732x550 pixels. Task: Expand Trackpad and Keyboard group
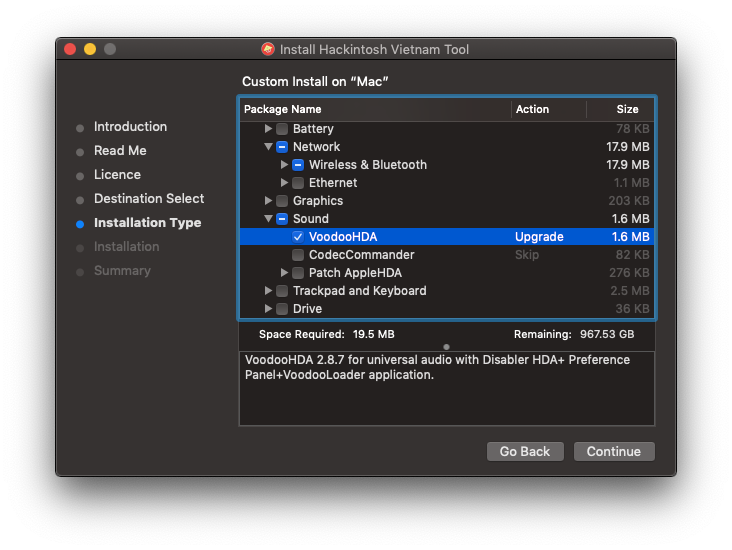pos(268,290)
